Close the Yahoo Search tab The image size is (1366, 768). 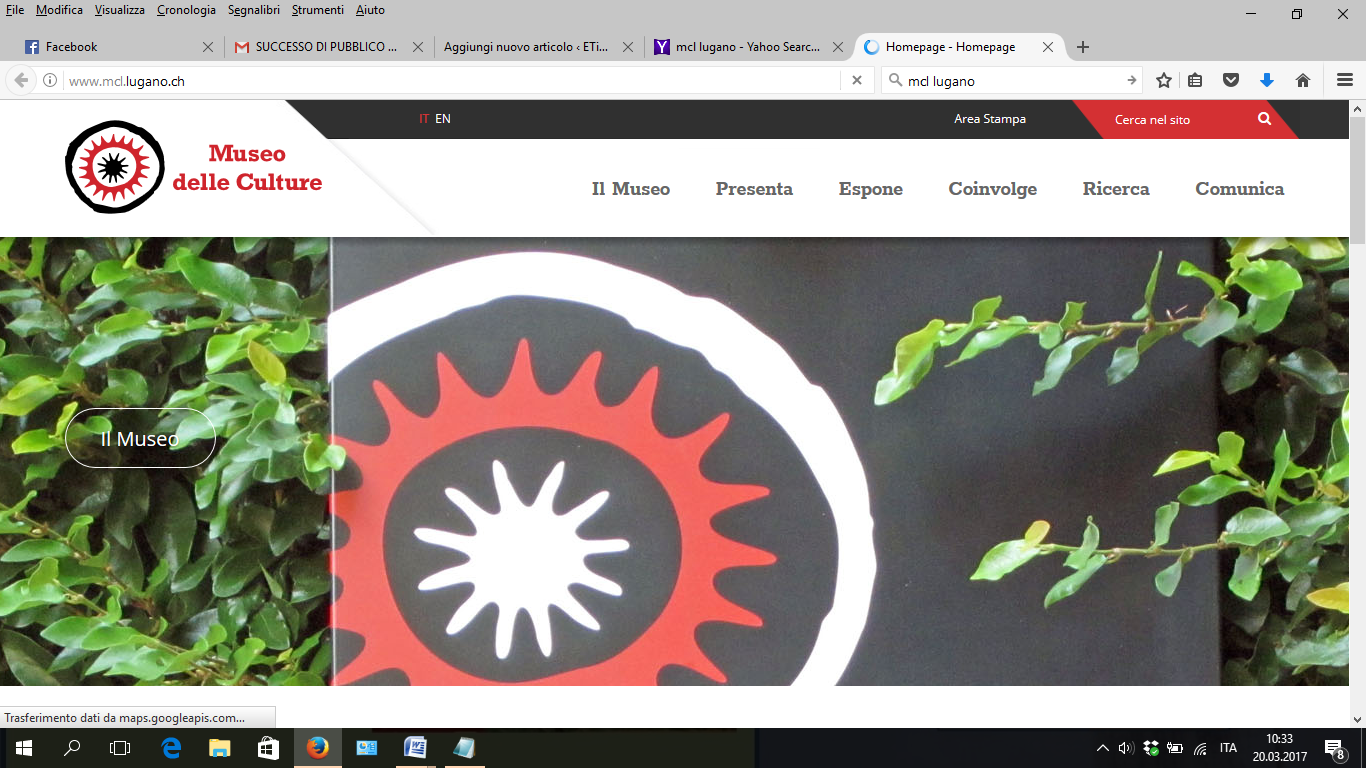point(838,47)
